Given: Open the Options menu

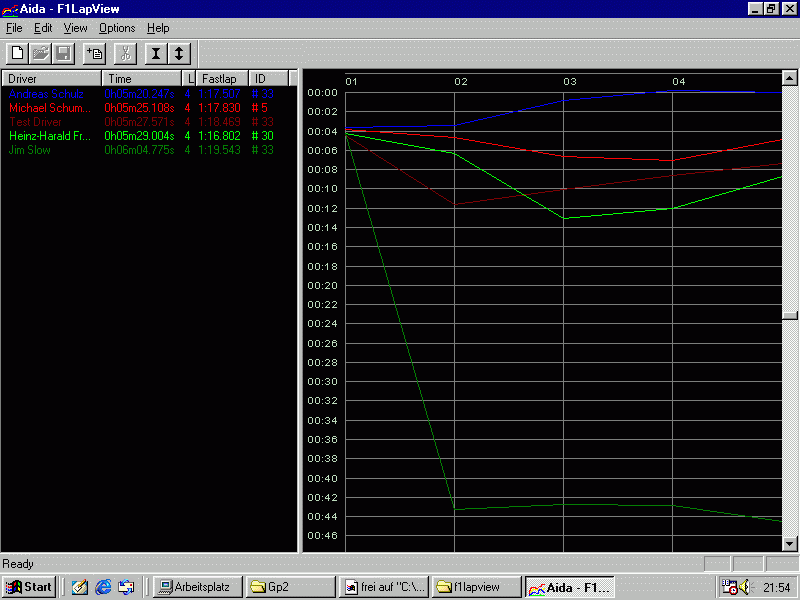Looking at the screenshot, I should 117,28.
